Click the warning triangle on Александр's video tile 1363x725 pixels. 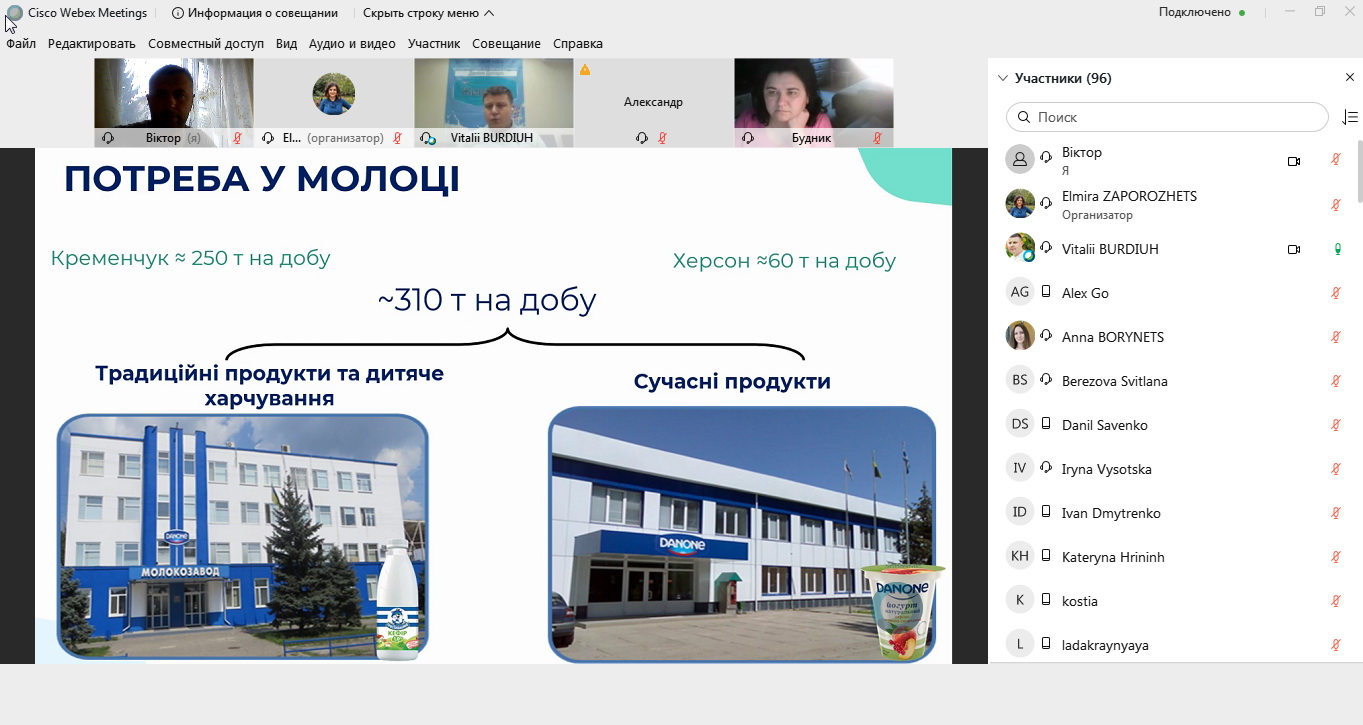585,70
